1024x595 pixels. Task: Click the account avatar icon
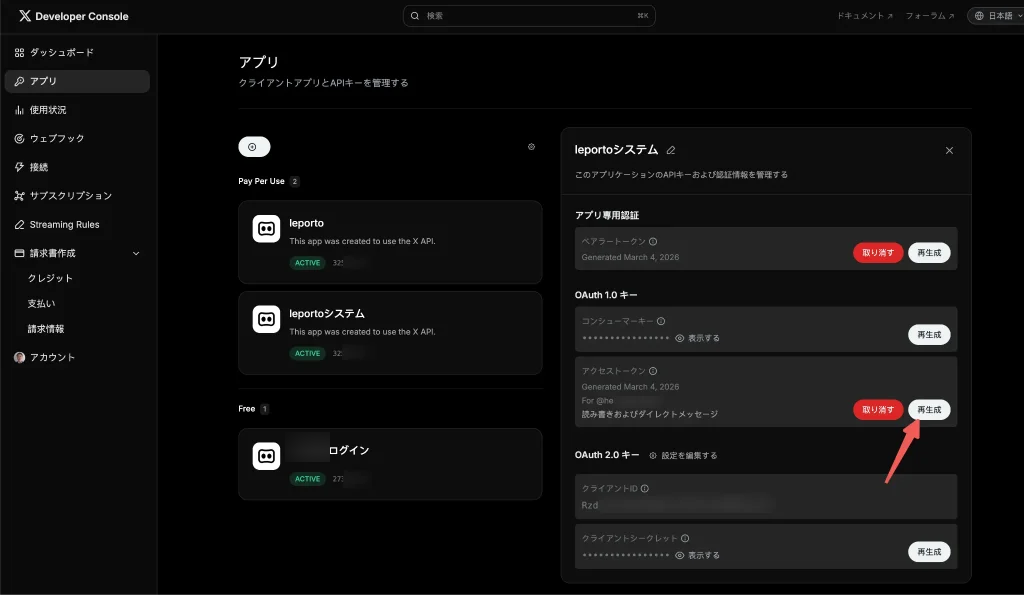pyautogui.click(x=20, y=357)
